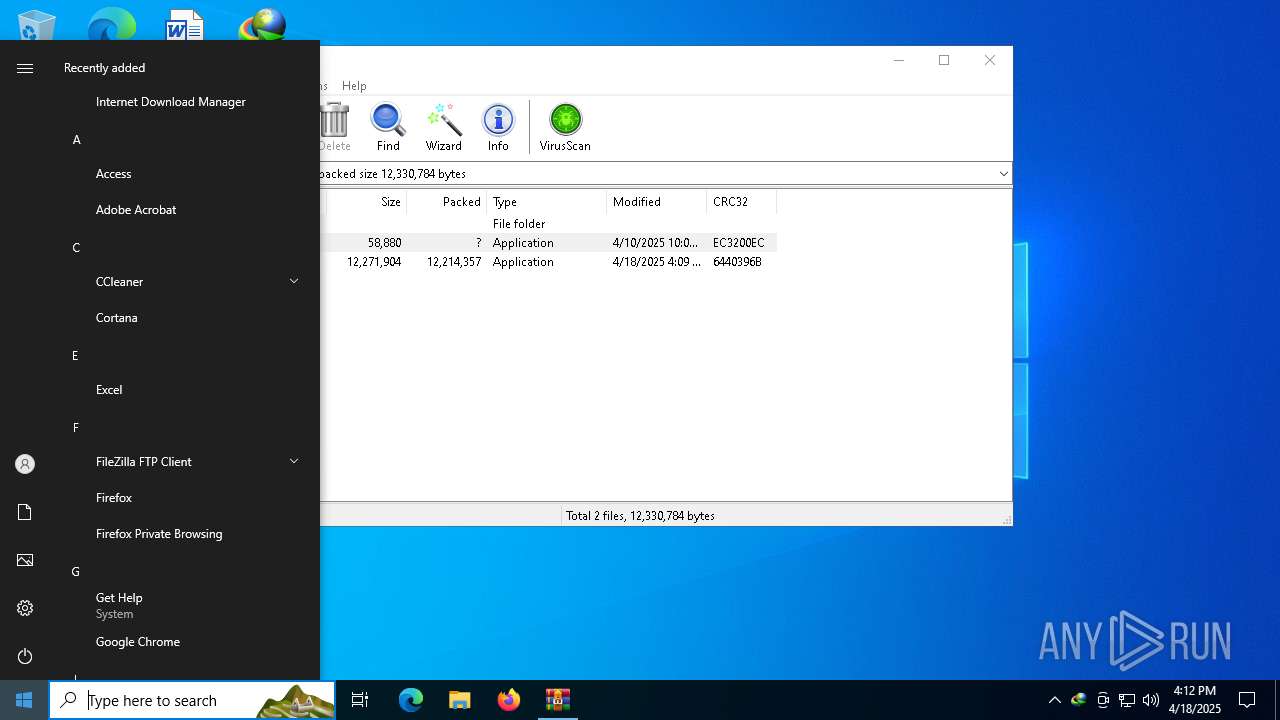The width and height of the screenshot is (1280, 720).
Task: Click the volume speaker tray icon
Action: pos(1151,700)
